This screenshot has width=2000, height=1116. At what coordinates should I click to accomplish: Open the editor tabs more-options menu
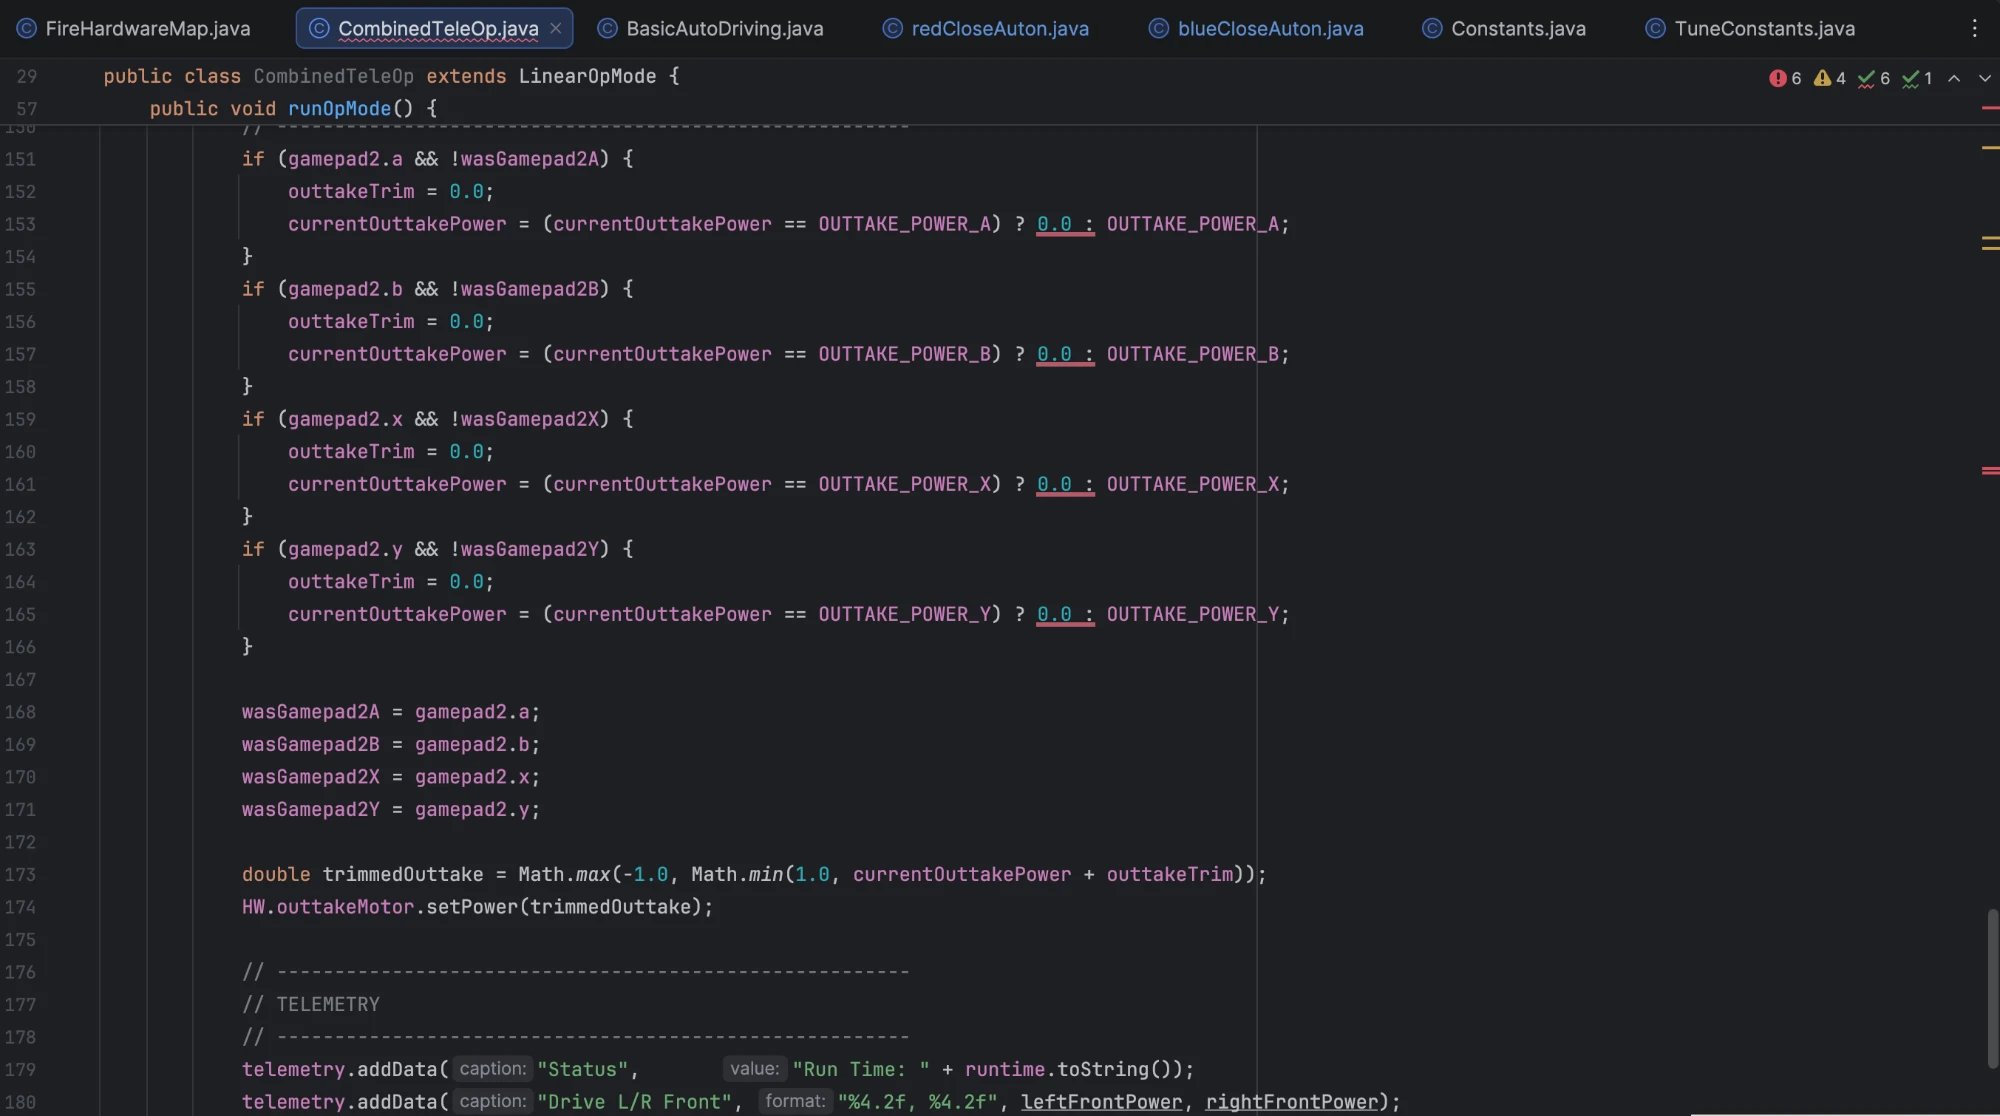pyautogui.click(x=1974, y=28)
